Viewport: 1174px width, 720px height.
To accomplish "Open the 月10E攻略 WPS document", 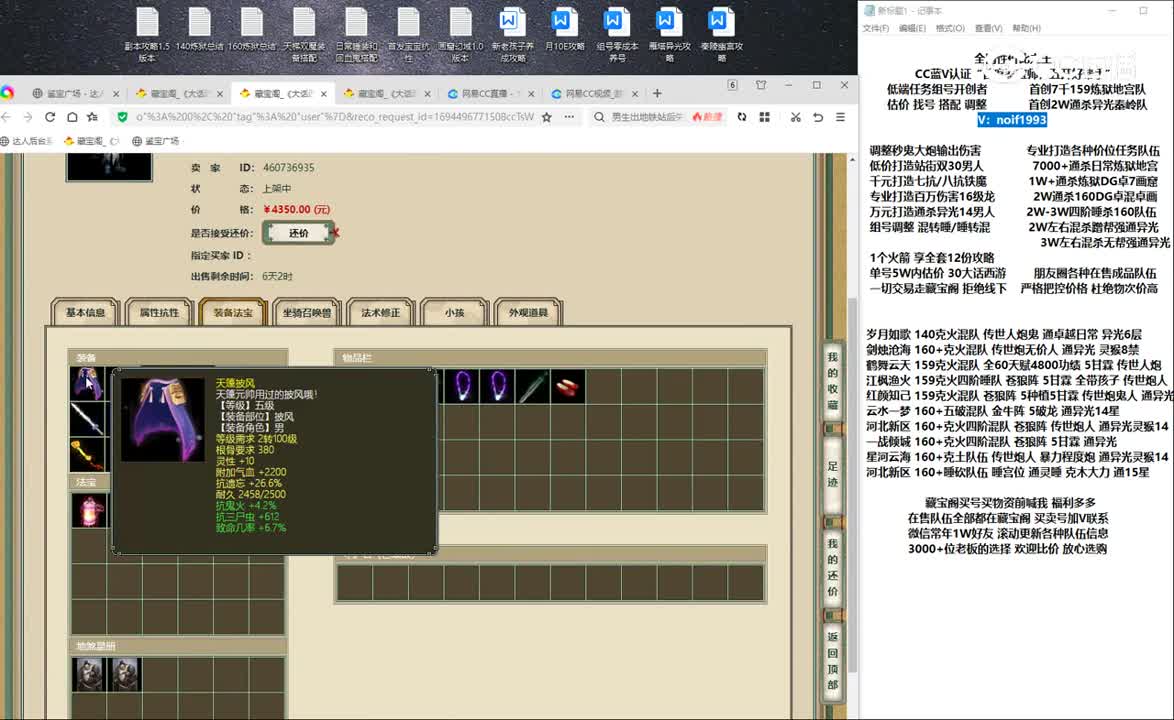I will (x=565, y=30).
